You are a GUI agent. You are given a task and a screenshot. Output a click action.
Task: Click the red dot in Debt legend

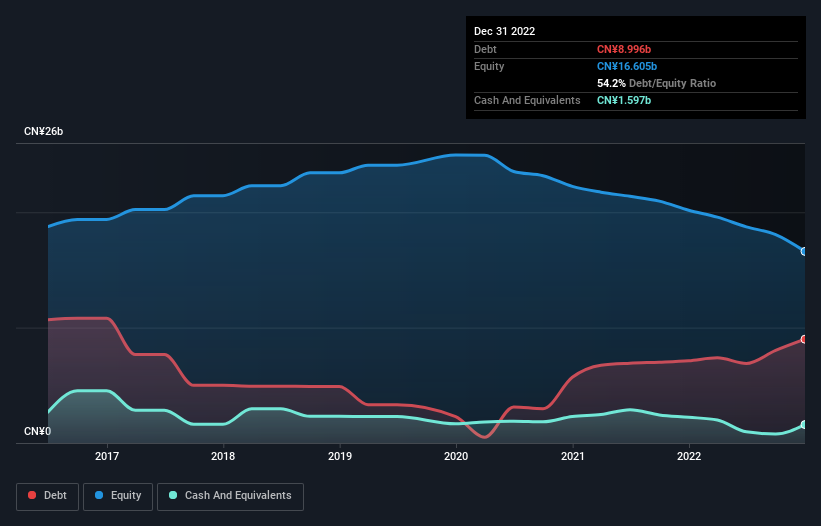(x=32, y=495)
